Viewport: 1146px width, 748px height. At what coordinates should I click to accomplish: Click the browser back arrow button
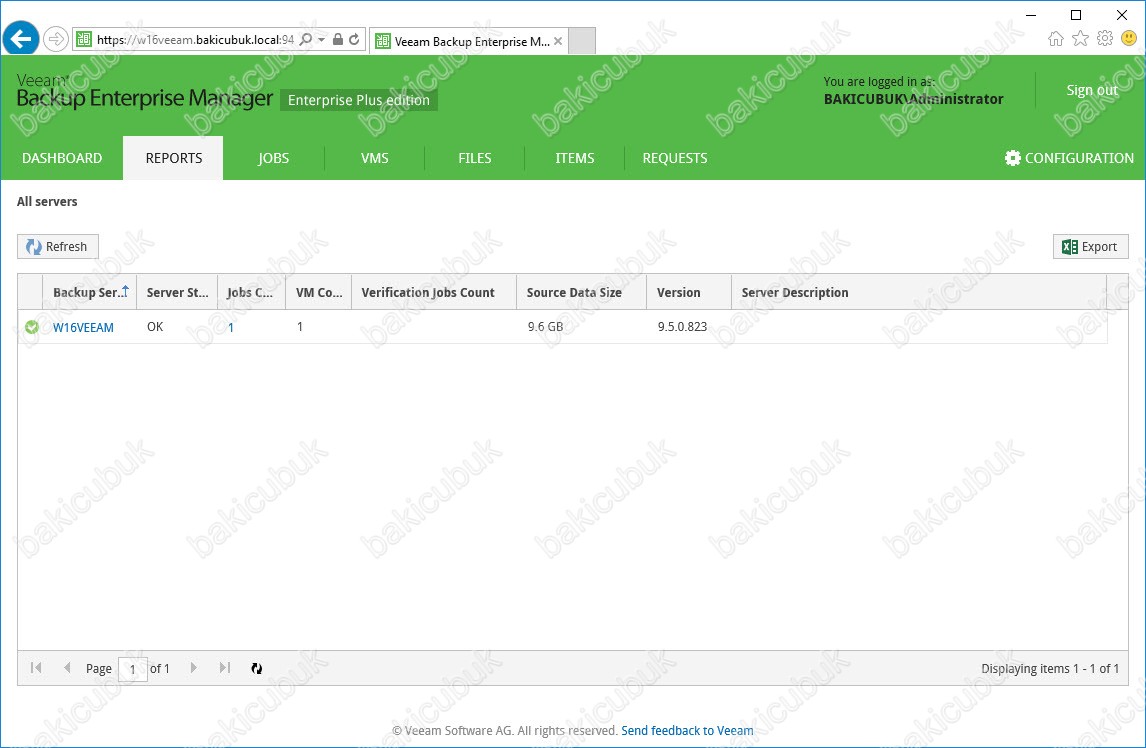tap(21, 38)
